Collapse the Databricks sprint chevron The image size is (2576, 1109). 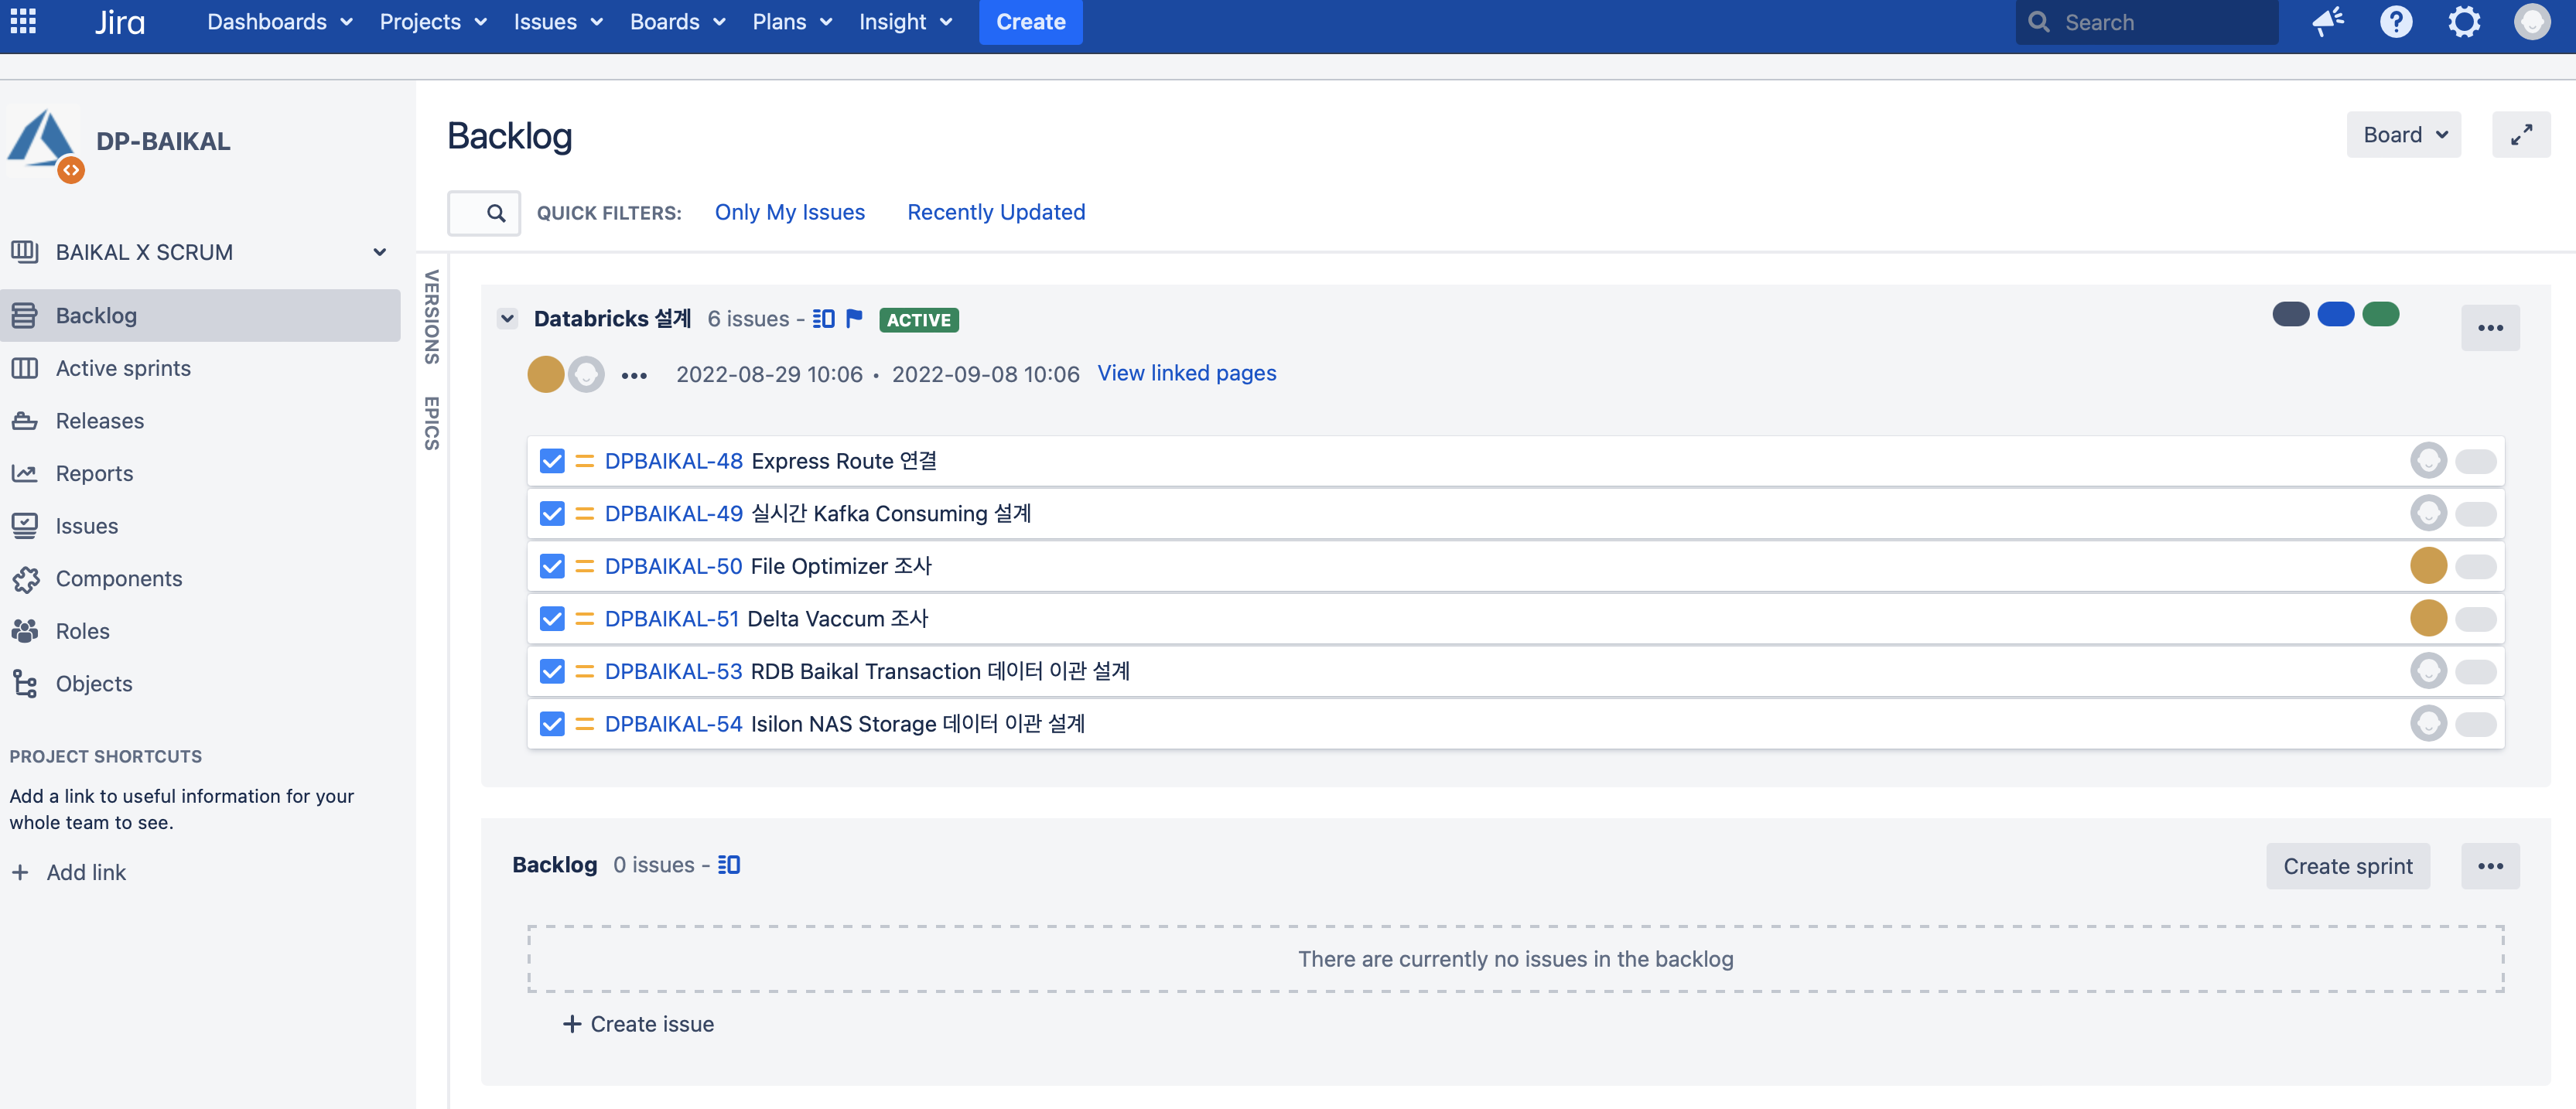point(508,319)
